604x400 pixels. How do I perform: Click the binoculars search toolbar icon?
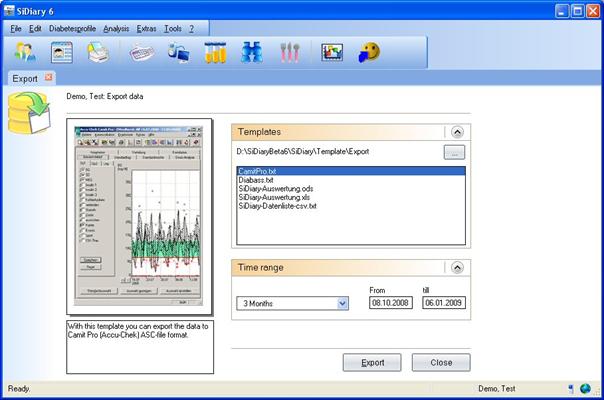tap(251, 54)
